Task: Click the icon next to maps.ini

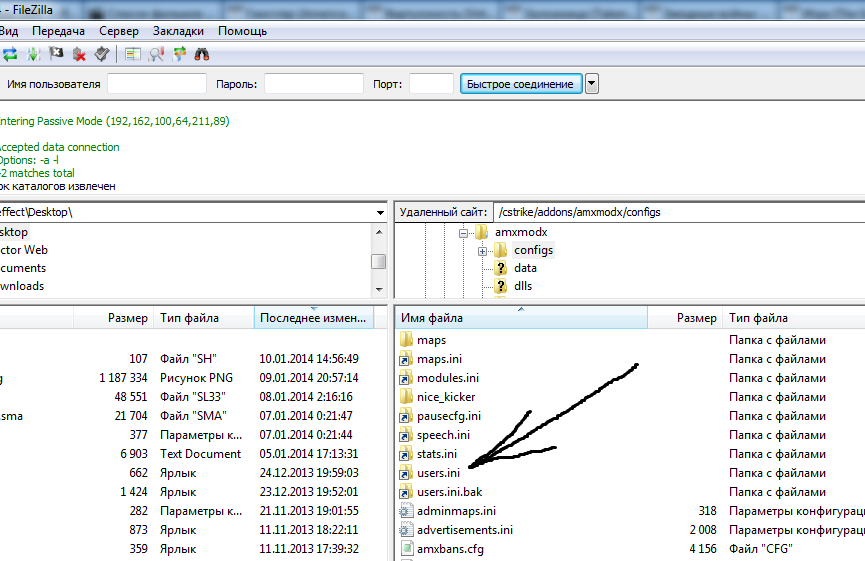Action: point(406,359)
